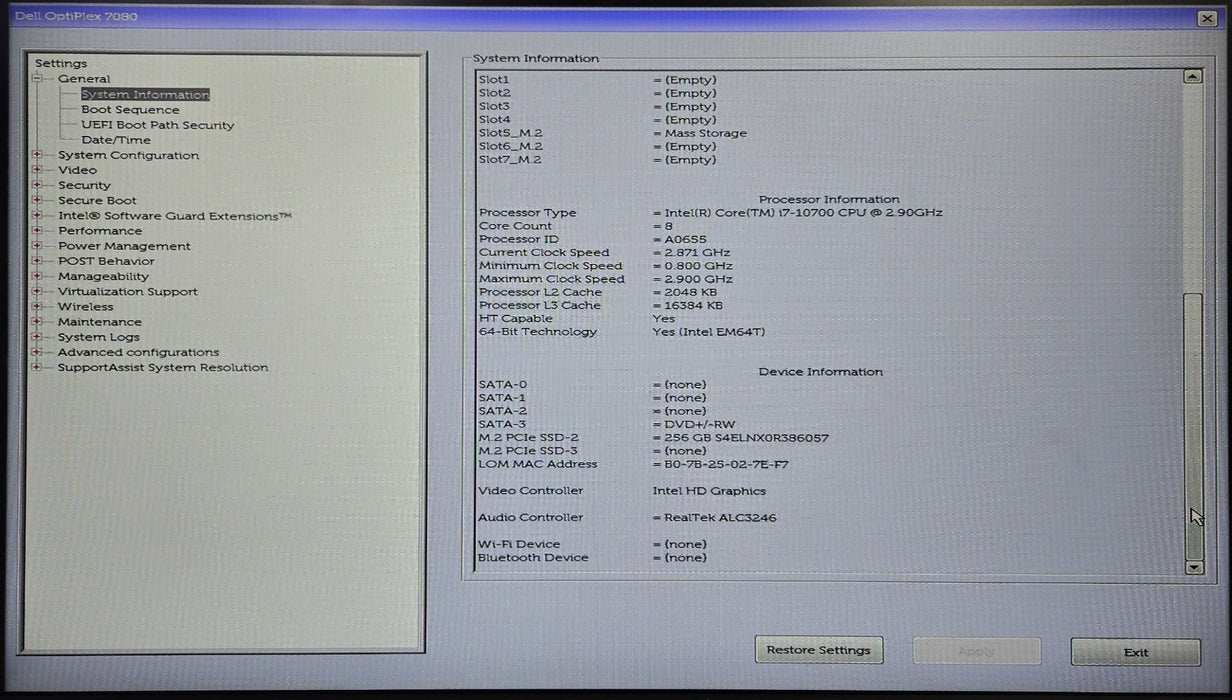
Task: Expand the Manageability node
Action: (37, 276)
